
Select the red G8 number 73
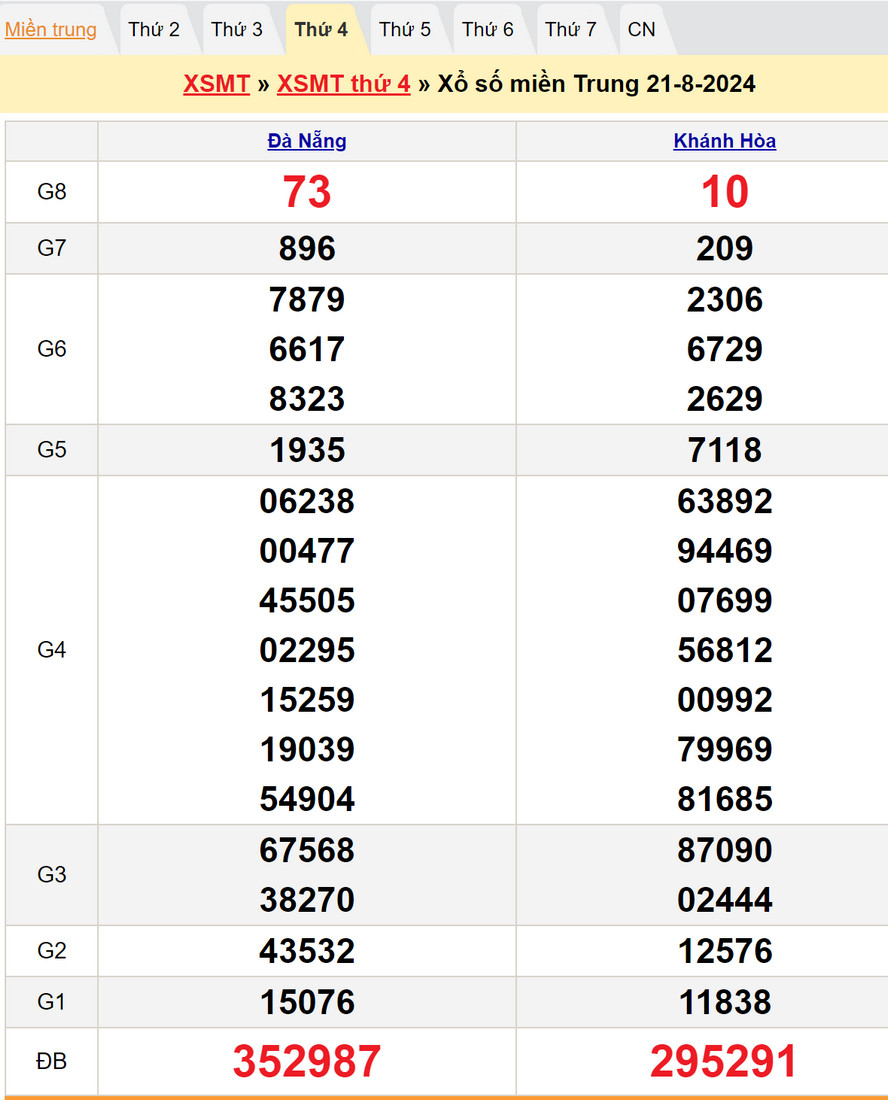[307, 192]
